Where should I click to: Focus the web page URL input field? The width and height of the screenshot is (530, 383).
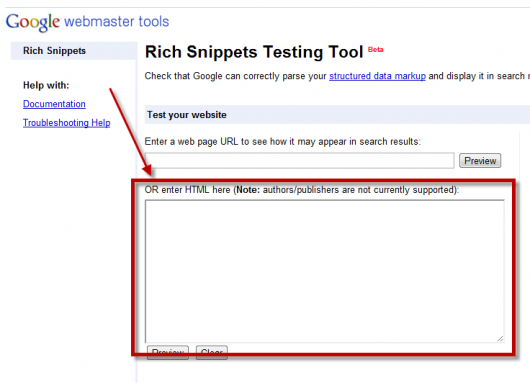299,161
